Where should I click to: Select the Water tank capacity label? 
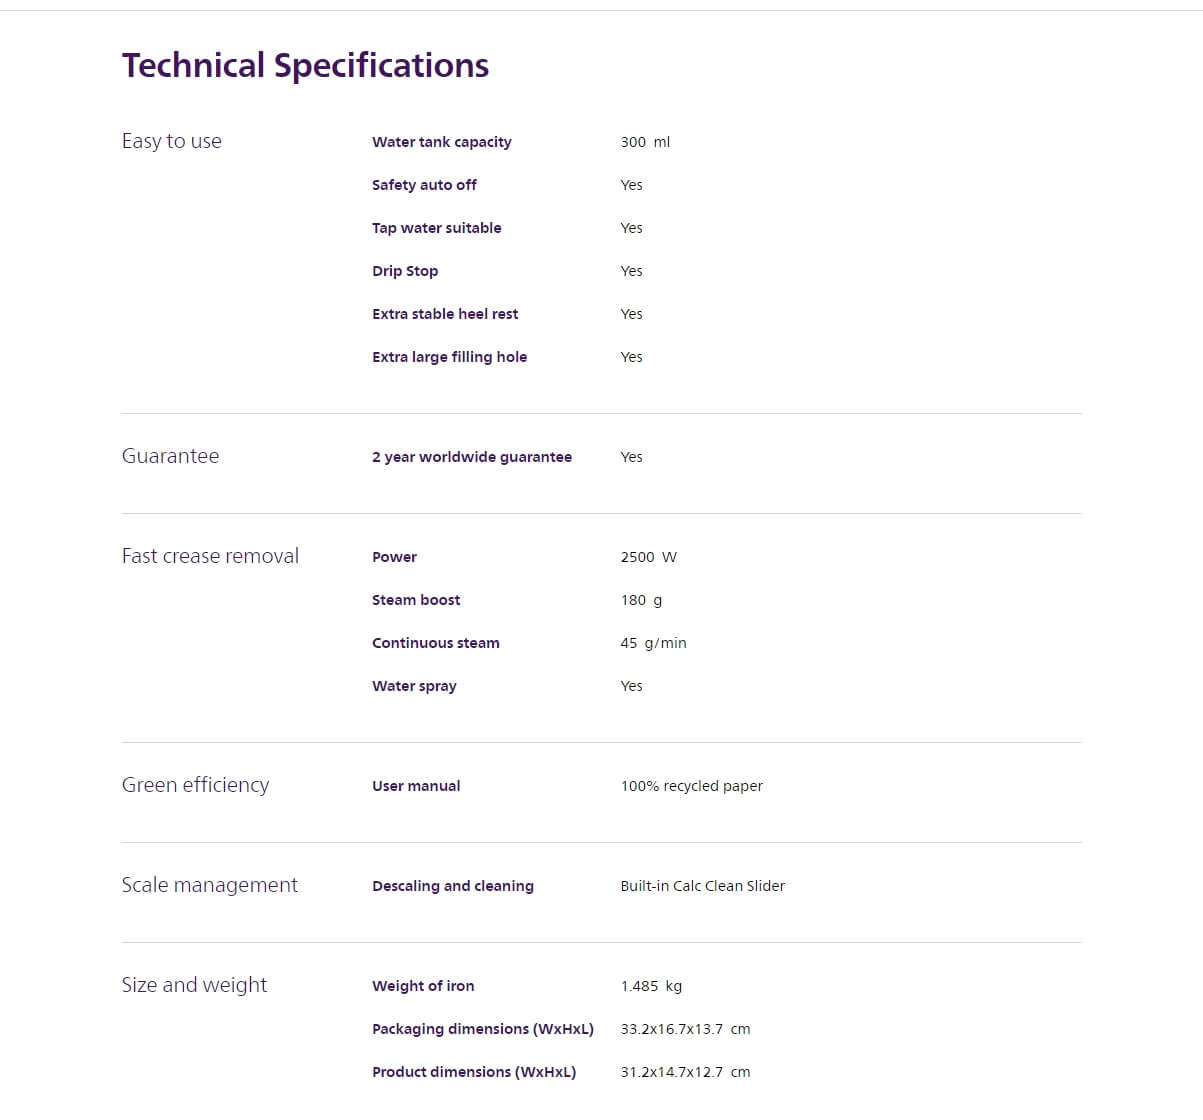point(441,142)
